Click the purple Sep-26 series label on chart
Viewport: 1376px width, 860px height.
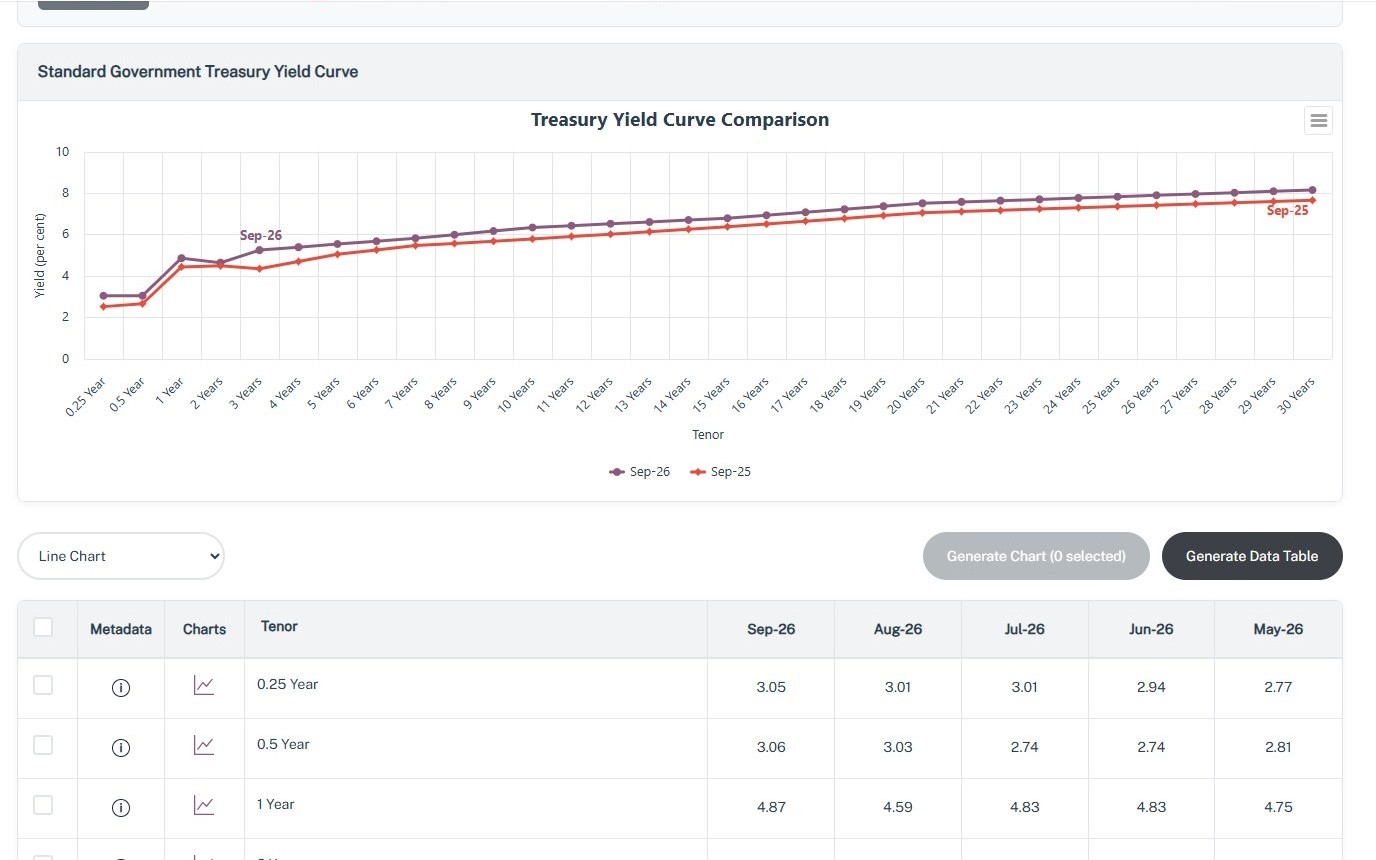[x=261, y=235]
